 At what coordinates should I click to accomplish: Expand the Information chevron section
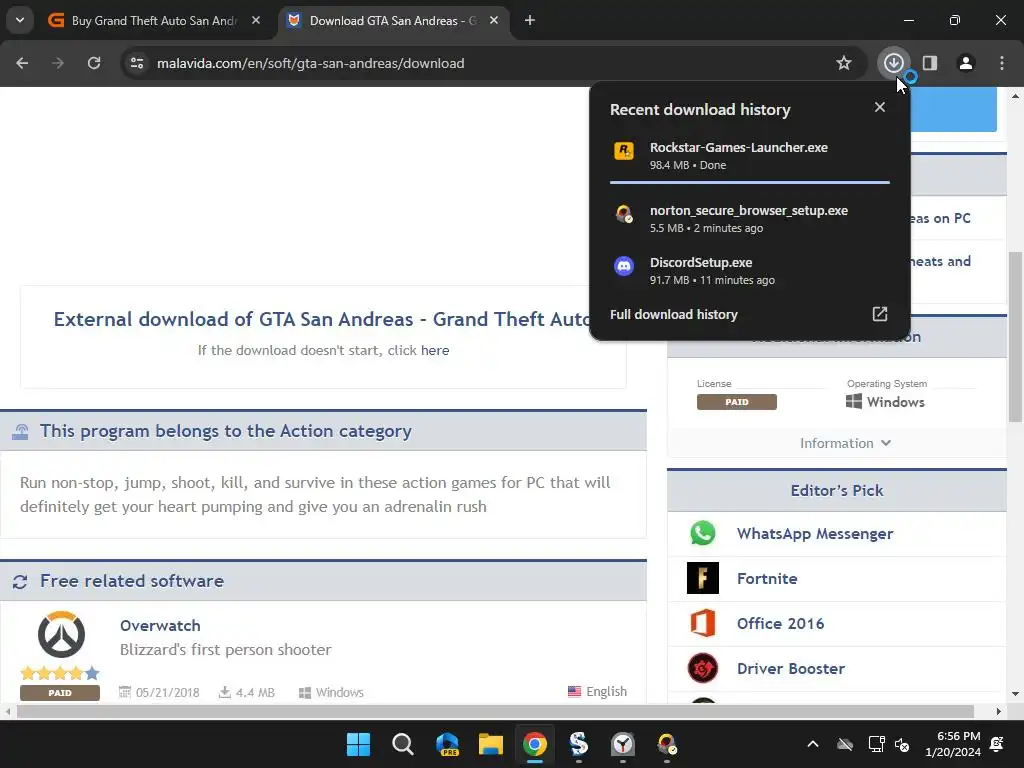click(845, 443)
